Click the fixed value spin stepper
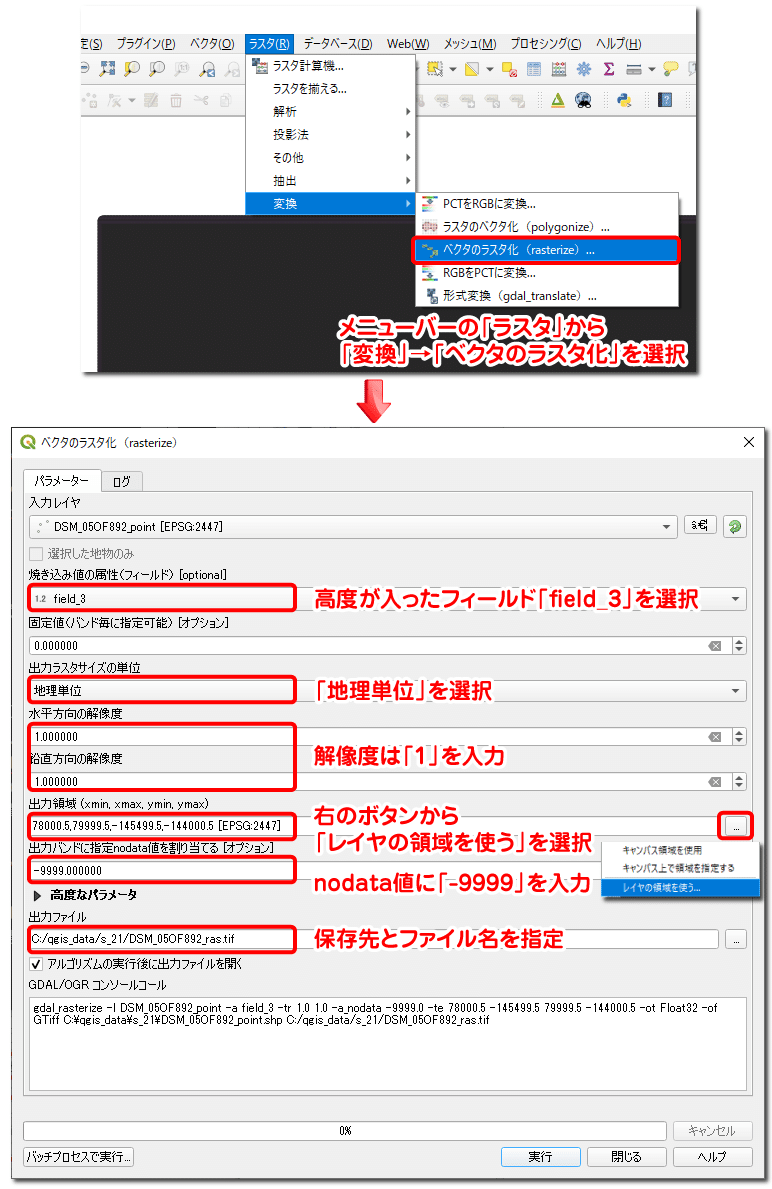Viewport: 772px width, 1189px height. (739, 646)
